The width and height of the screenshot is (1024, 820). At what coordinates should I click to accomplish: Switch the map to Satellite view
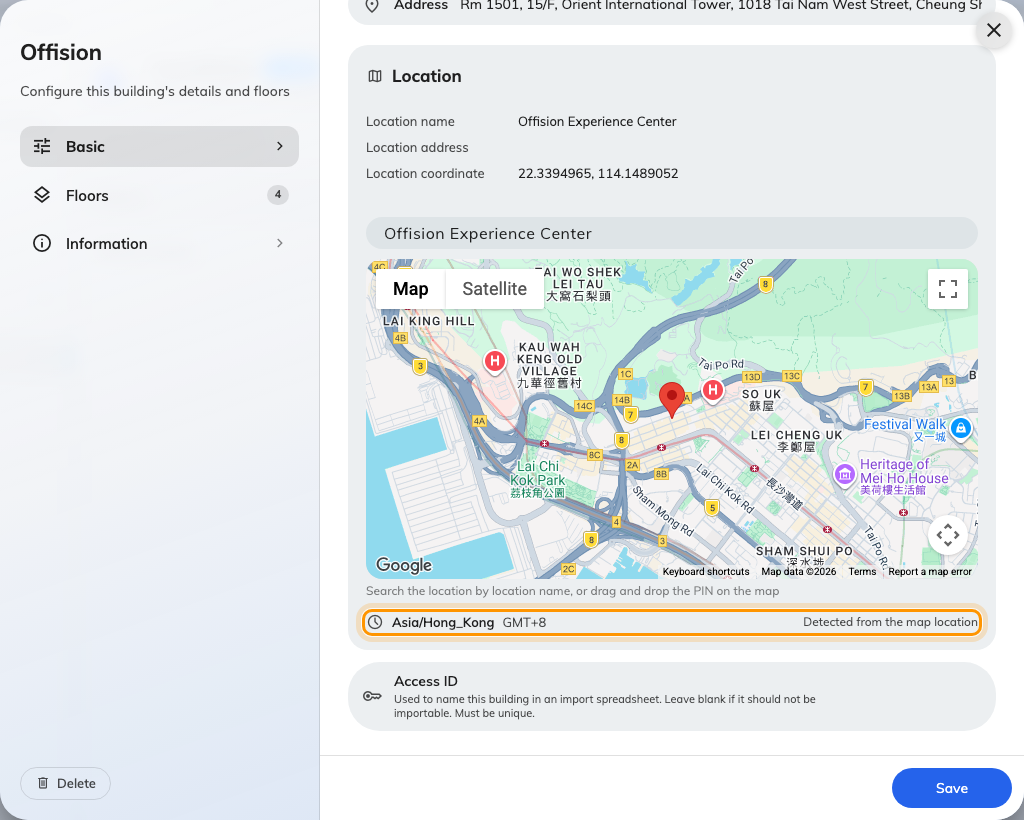494,289
